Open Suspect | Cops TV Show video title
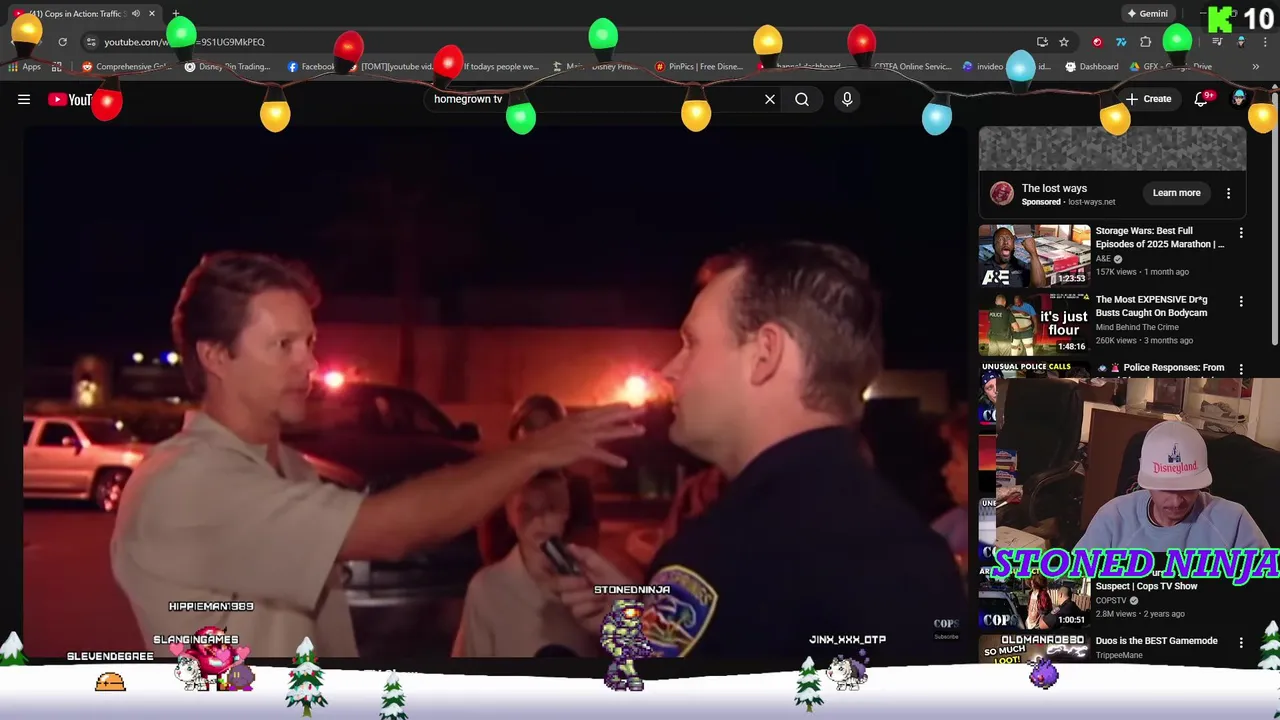The width and height of the screenshot is (1280, 720). tap(1146, 587)
